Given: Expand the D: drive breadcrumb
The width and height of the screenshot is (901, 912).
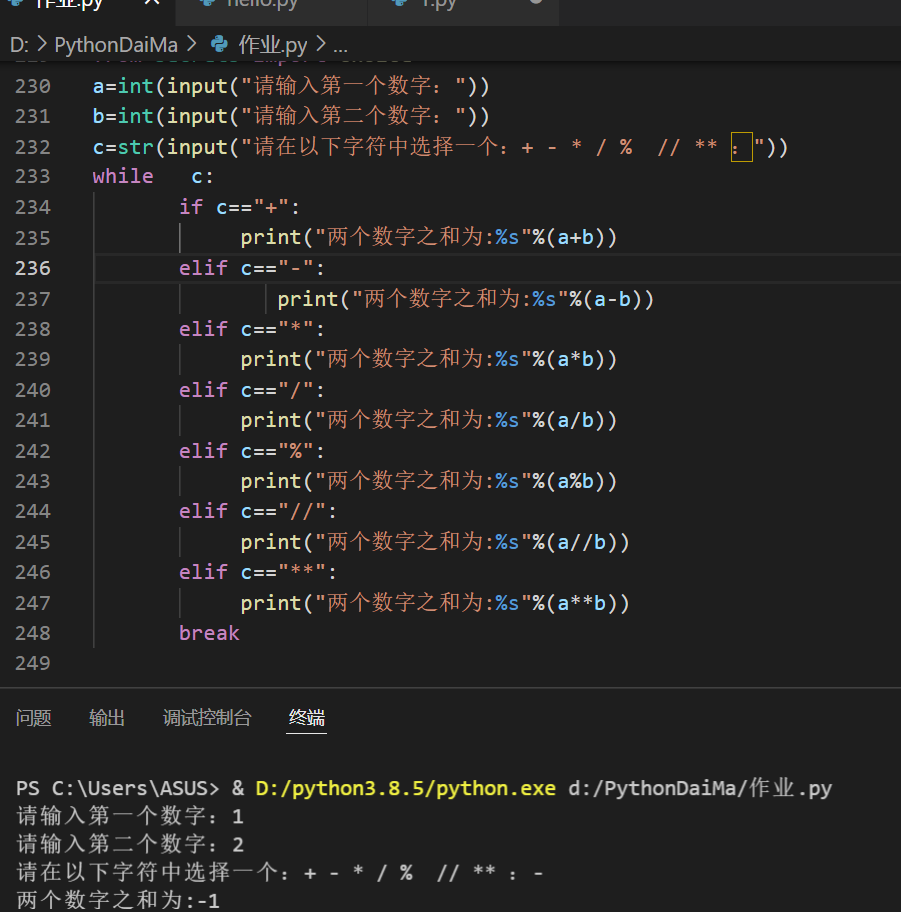Looking at the screenshot, I should point(19,45).
